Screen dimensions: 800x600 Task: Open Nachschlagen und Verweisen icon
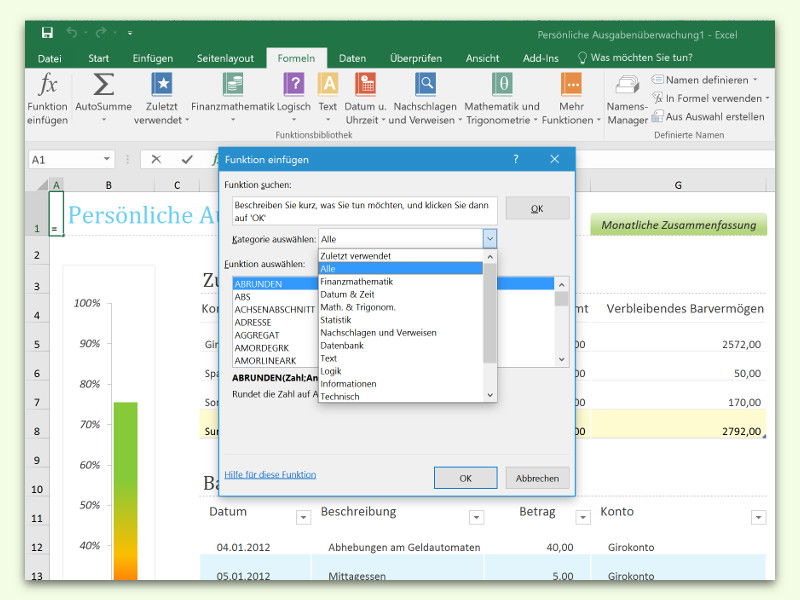coord(425,84)
